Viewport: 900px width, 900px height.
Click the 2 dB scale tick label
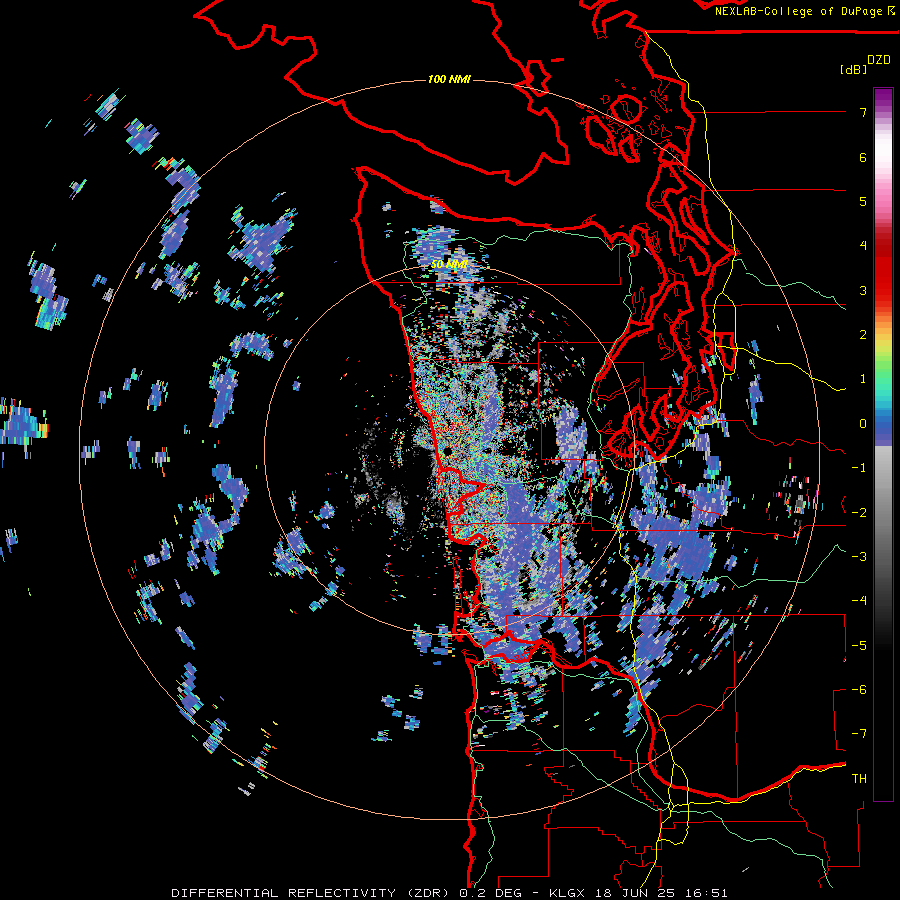(x=863, y=335)
